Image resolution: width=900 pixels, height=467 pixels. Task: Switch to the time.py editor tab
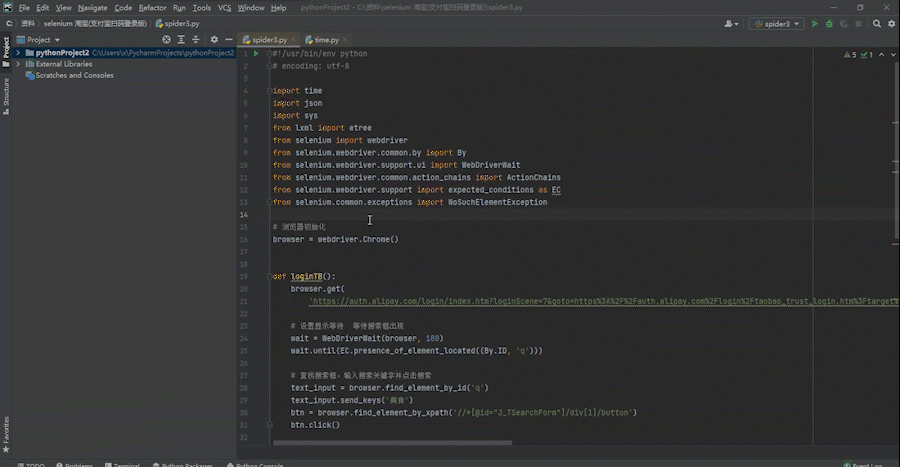tap(325, 40)
